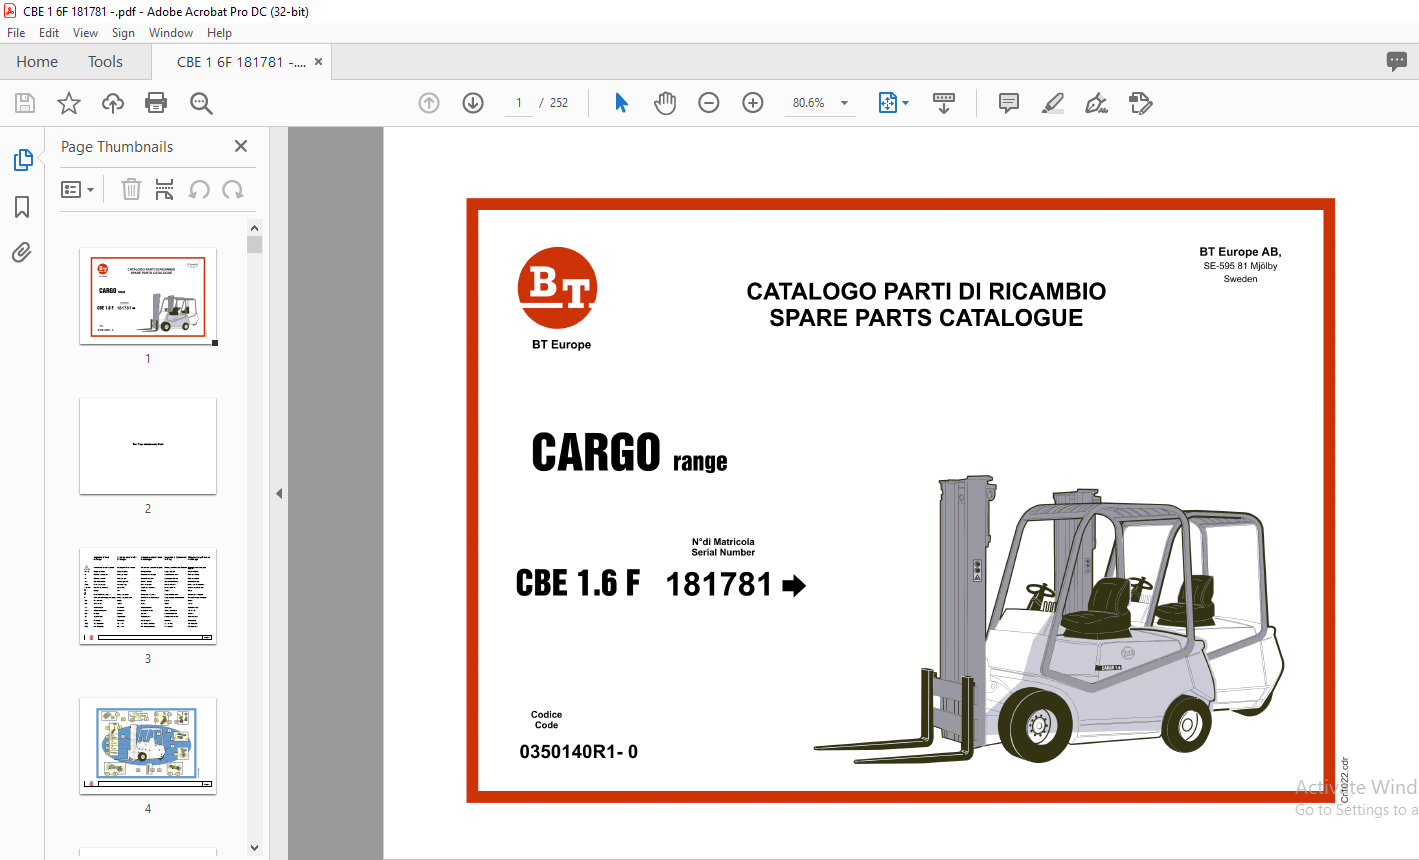Zoom in with the plus icon
This screenshot has height=860, width=1419.
click(x=753, y=103)
